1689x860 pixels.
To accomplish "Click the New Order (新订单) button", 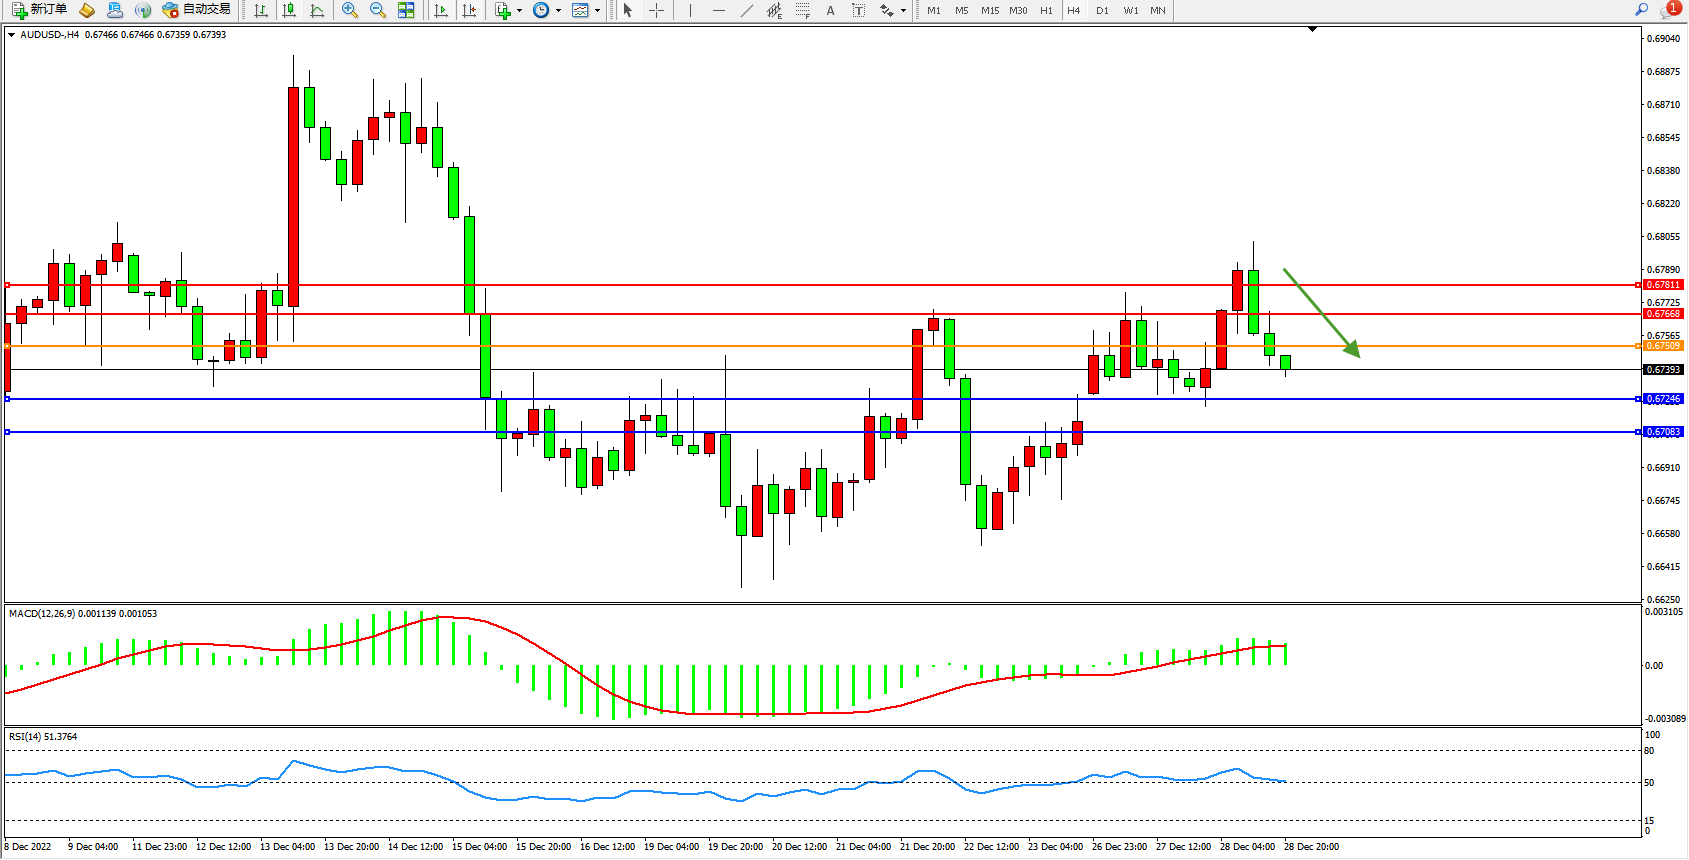I will (40, 10).
